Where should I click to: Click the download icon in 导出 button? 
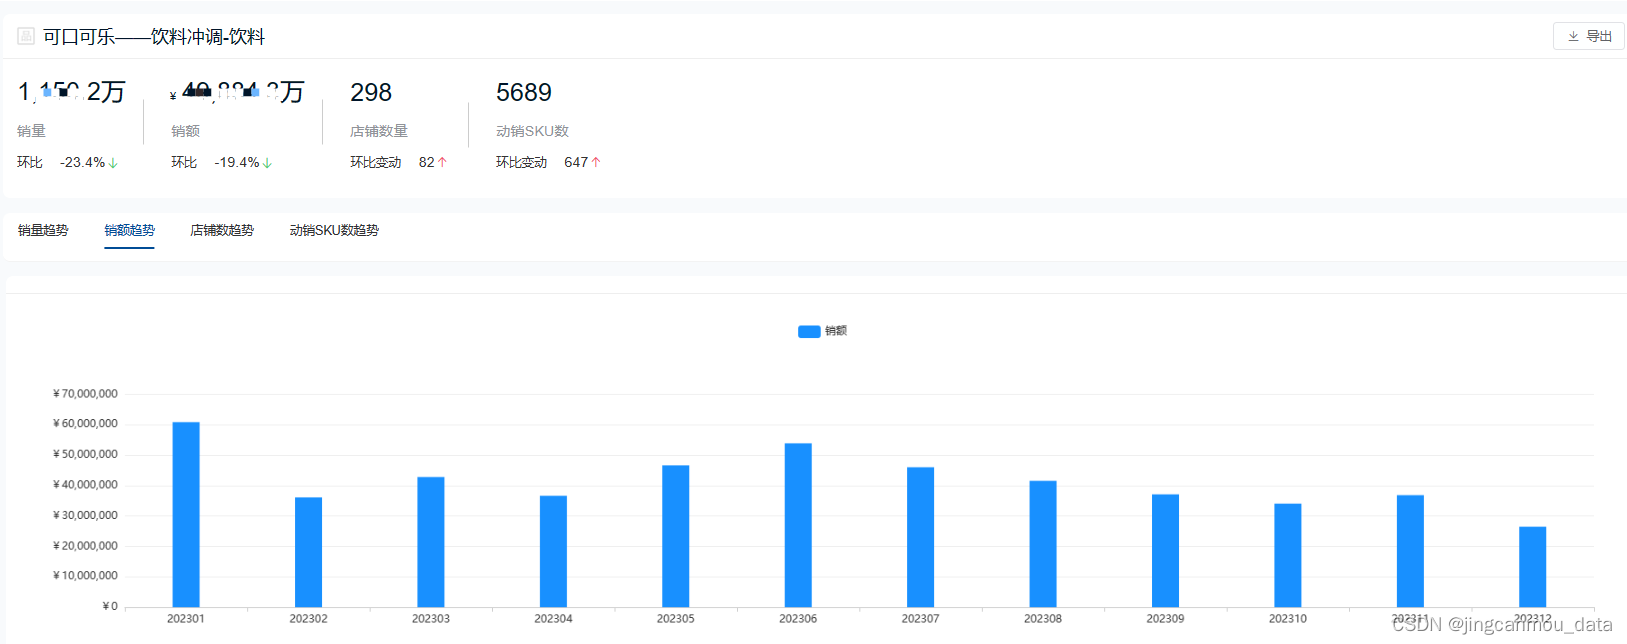click(1573, 36)
